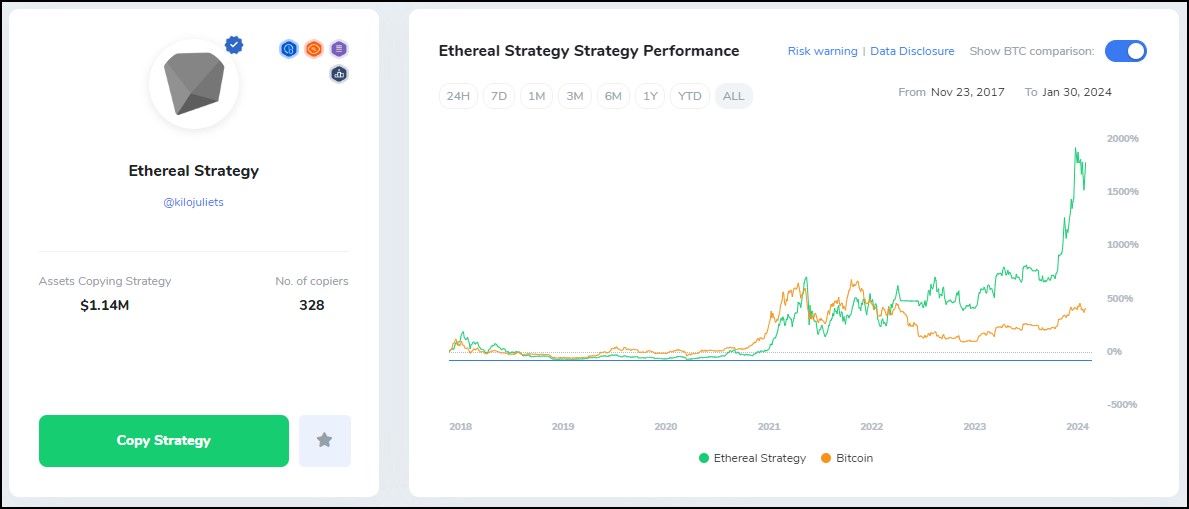
Task: Click the purple list hexagon badge
Action: pos(339,48)
